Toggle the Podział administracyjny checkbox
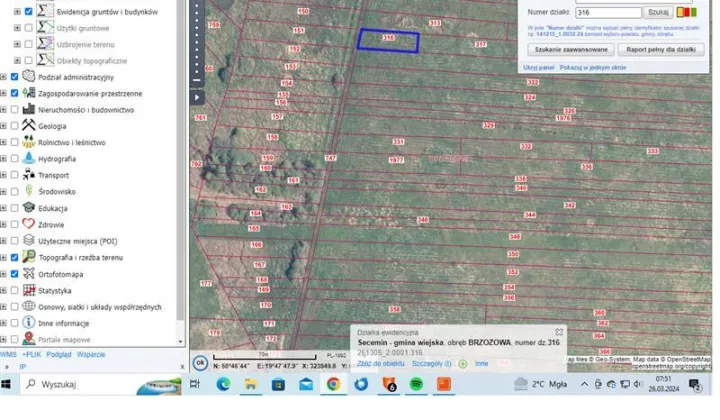Image resolution: width=720 pixels, height=420 pixels. pyautogui.click(x=14, y=77)
